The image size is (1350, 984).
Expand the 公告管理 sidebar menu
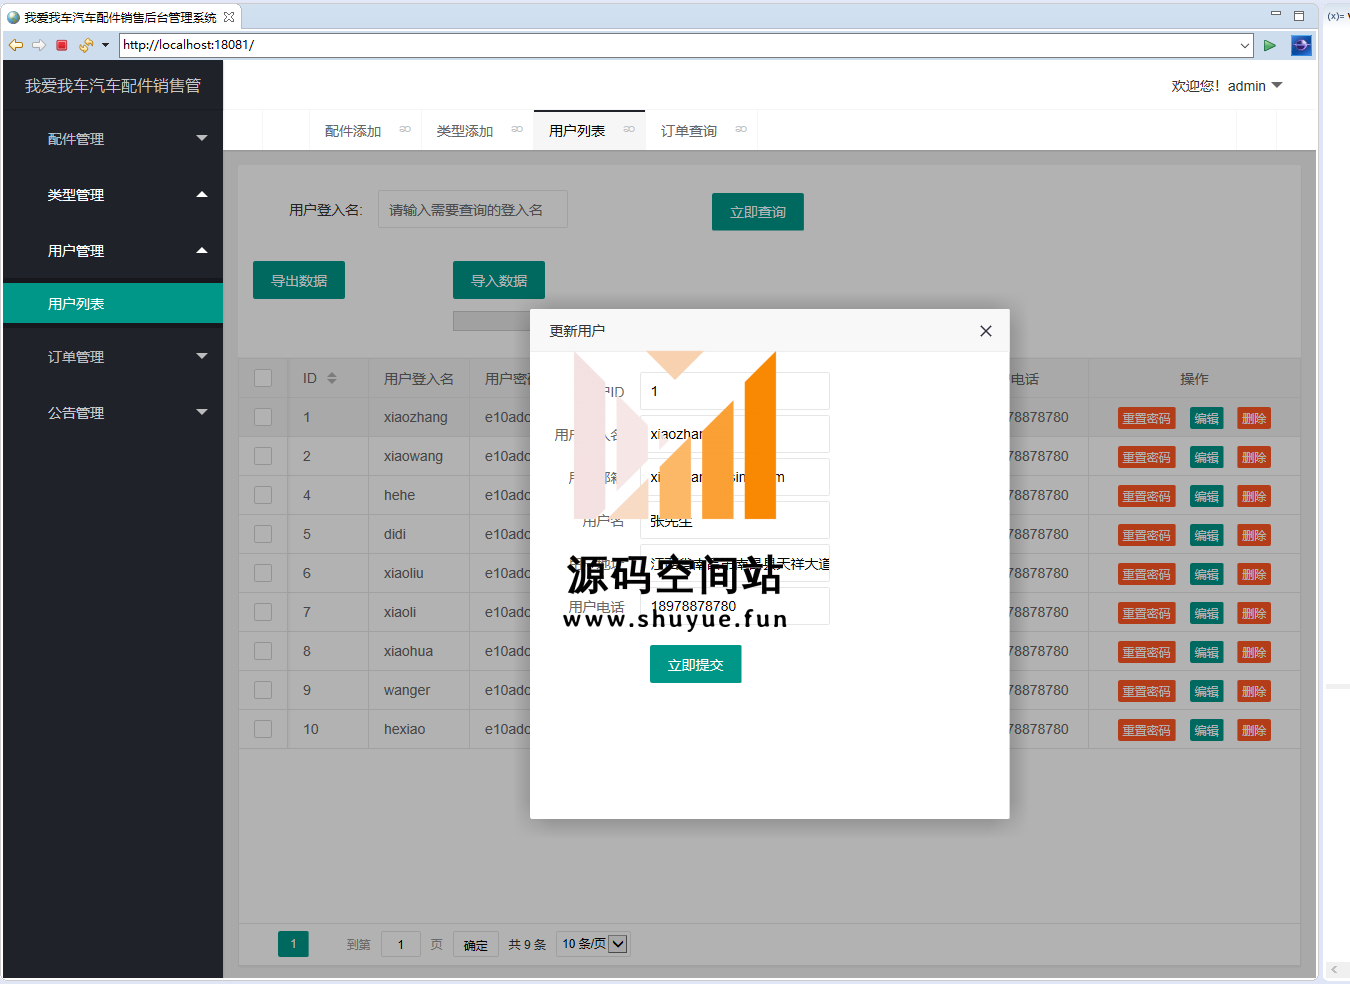pyautogui.click(x=113, y=413)
